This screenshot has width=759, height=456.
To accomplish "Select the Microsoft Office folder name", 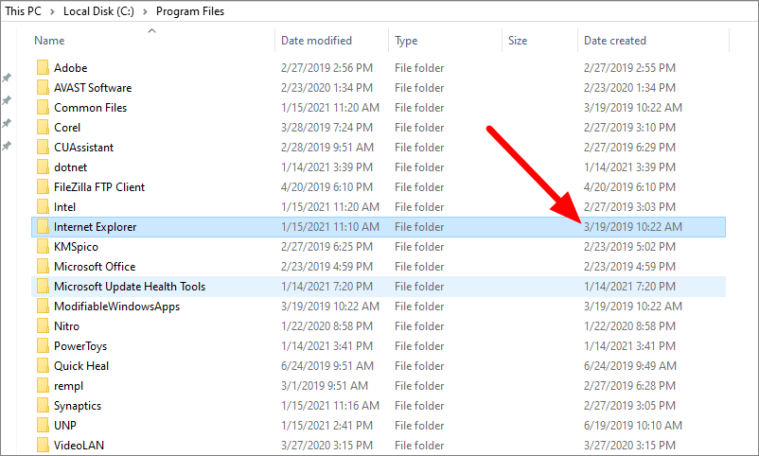I will (94, 266).
